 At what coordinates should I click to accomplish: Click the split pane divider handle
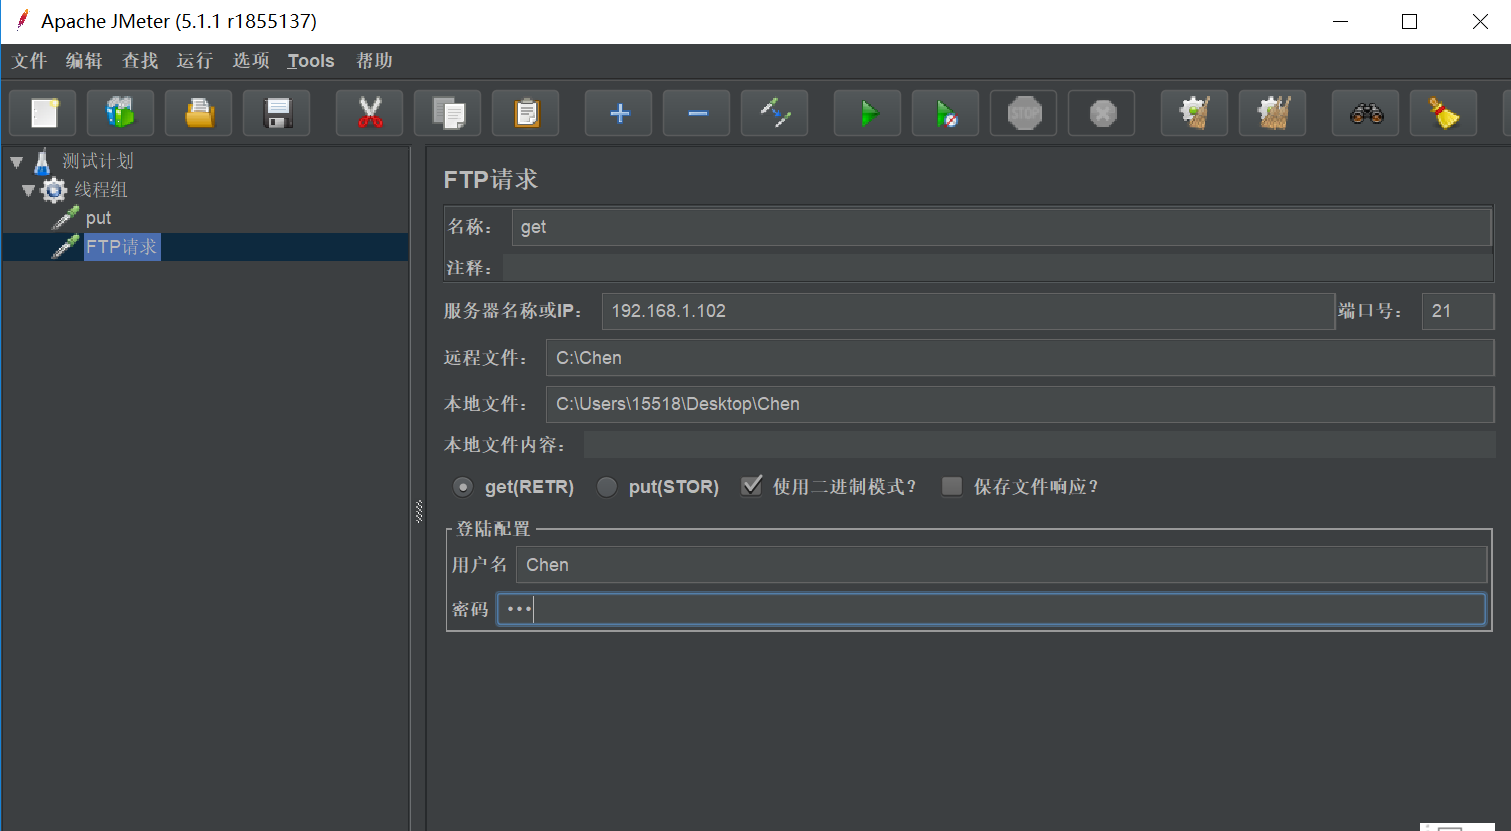419,512
